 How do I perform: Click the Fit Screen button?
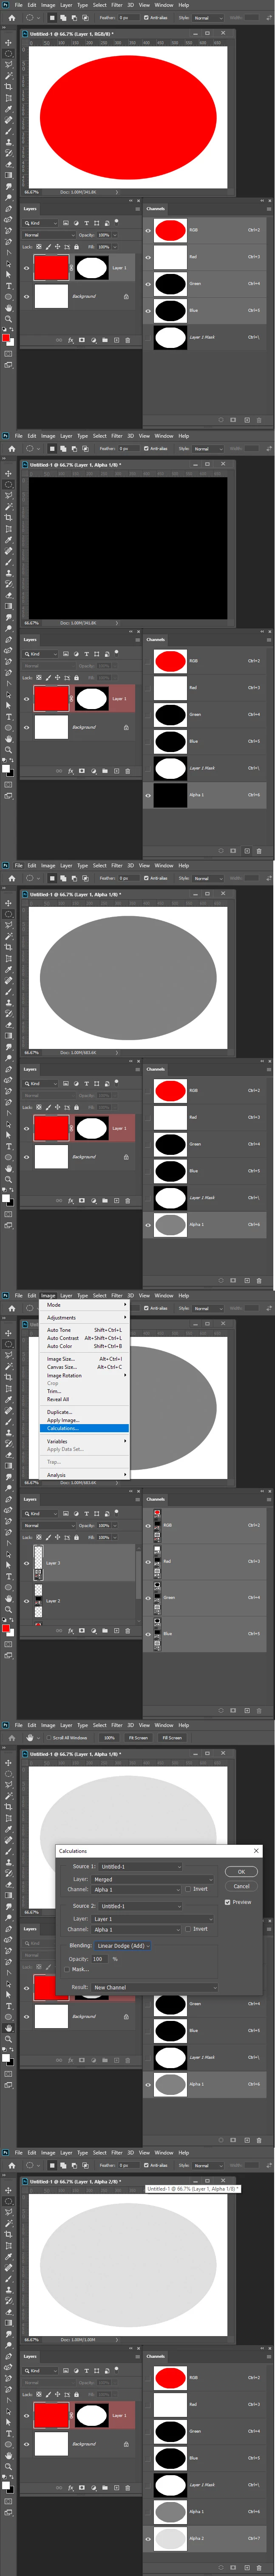(139, 1738)
